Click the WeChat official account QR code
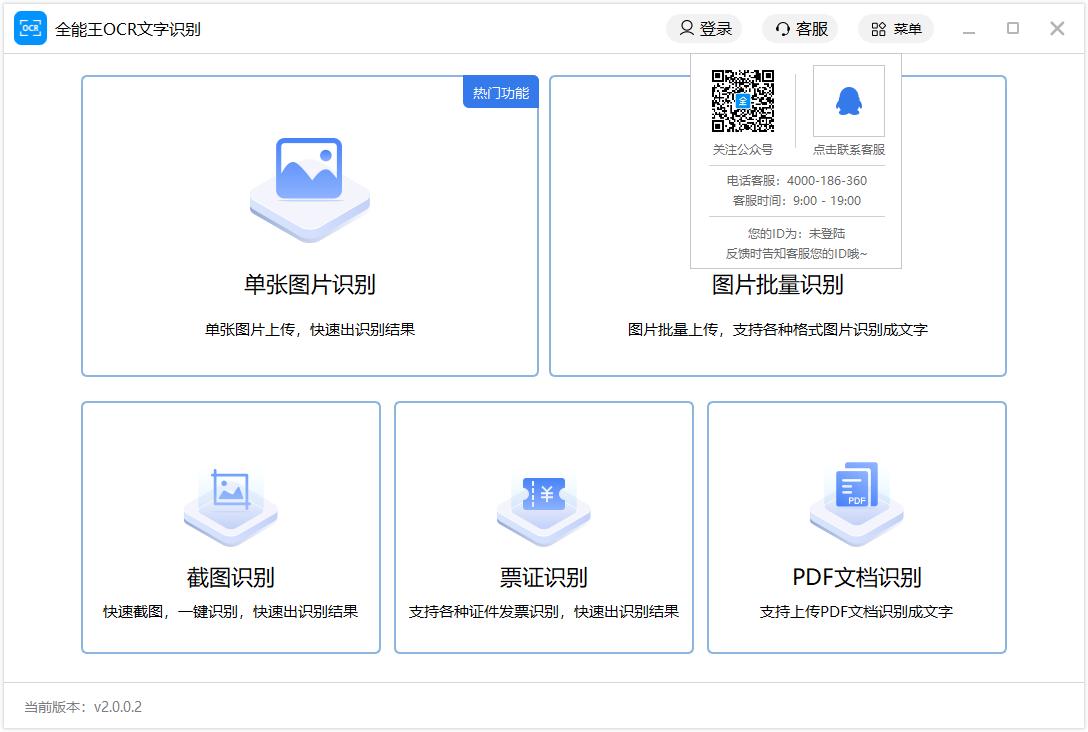The width and height of the screenshot is (1088, 732). 742,101
